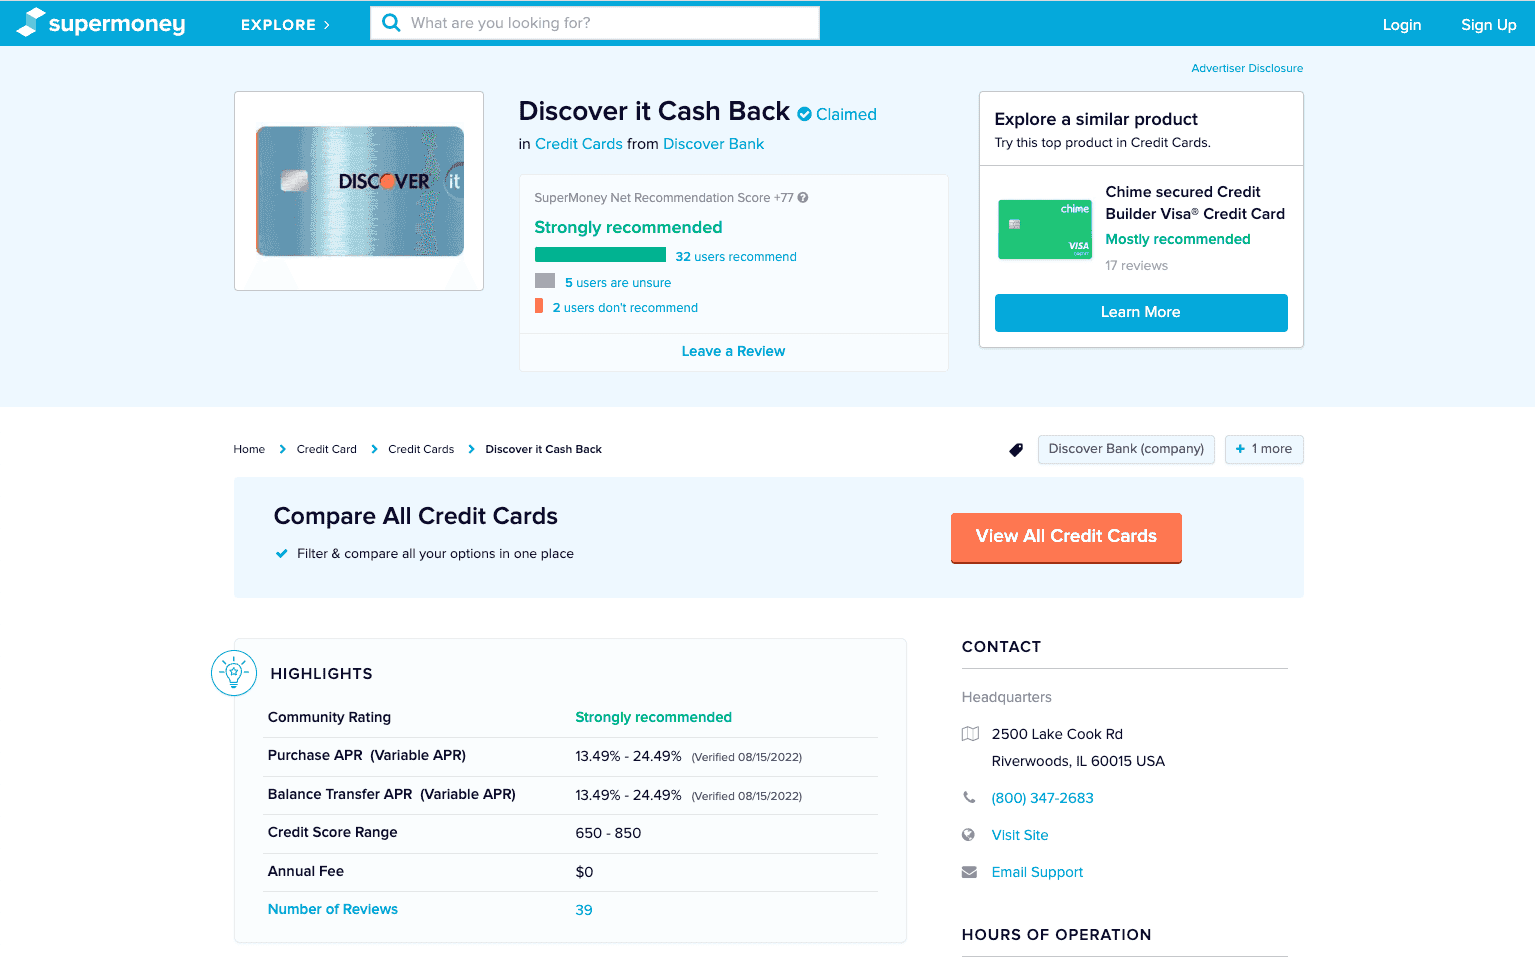
Task: Click the chevron after Home breadcrumb
Action: click(x=282, y=449)
